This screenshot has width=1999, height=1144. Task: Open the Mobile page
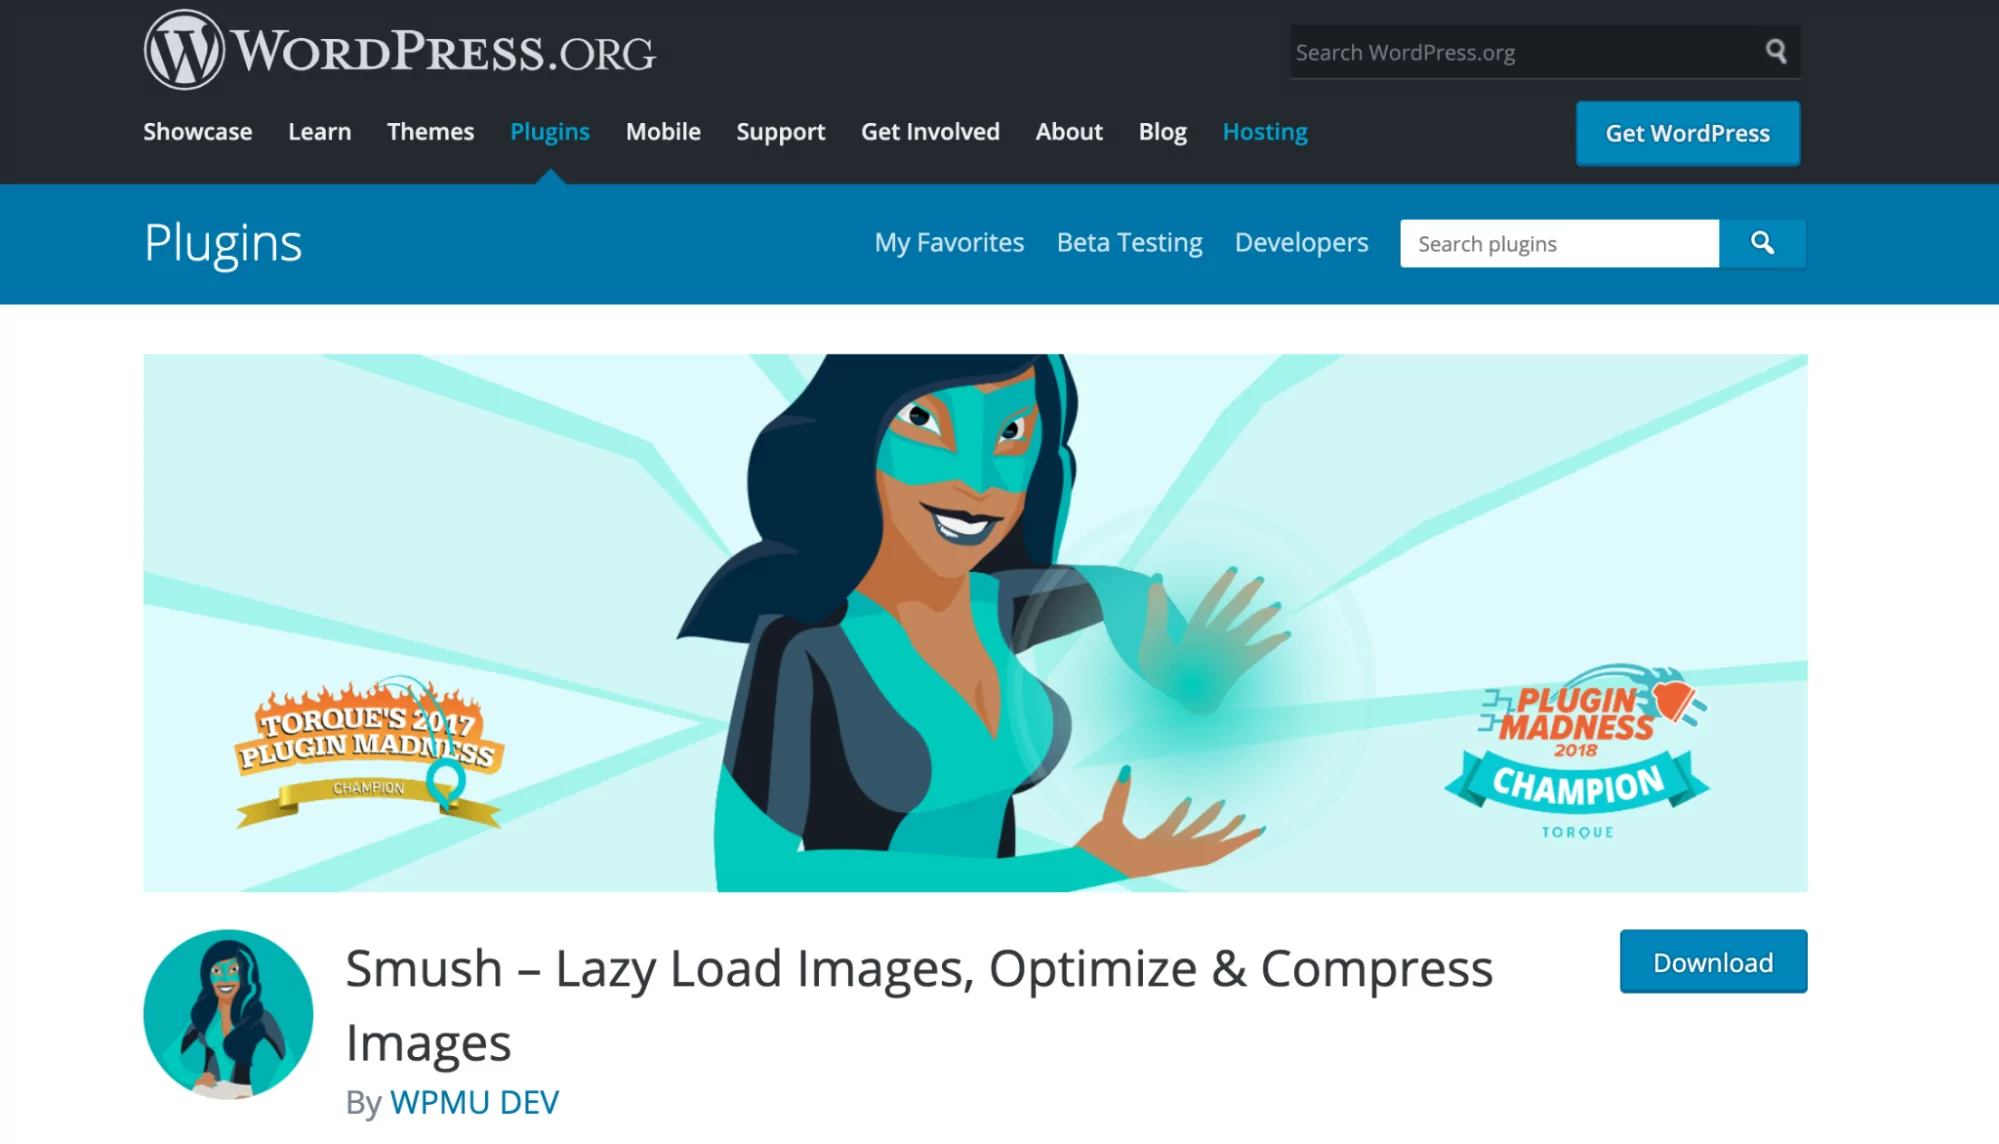pyautogui.click(x=663, y=132)
